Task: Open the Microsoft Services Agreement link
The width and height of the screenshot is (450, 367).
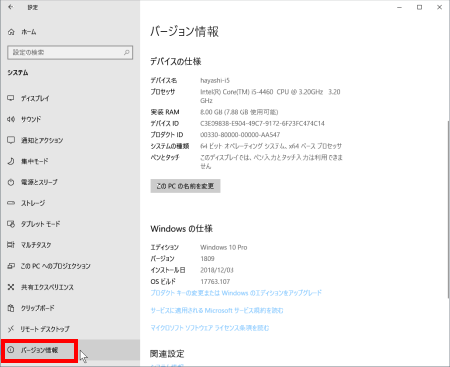Action: 217,311
